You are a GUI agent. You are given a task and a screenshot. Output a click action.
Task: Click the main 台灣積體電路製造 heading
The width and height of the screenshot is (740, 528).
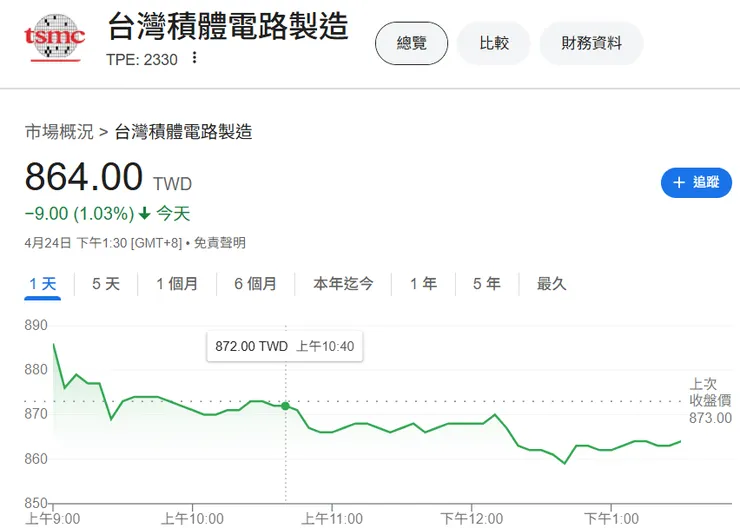[x=228, y=26]
